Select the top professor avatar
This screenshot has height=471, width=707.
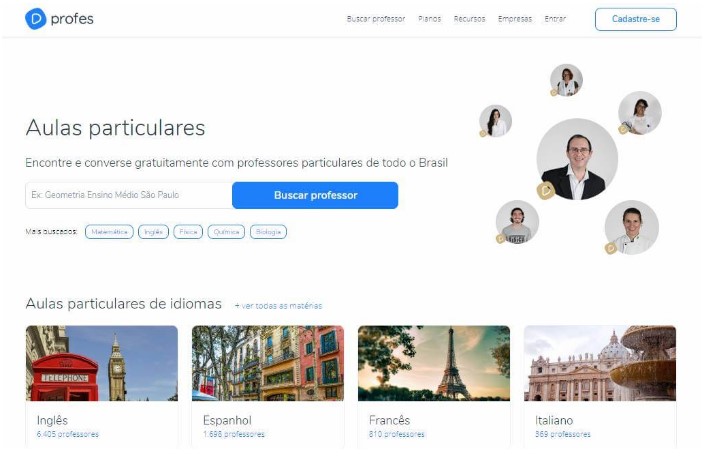pos(566,80)
